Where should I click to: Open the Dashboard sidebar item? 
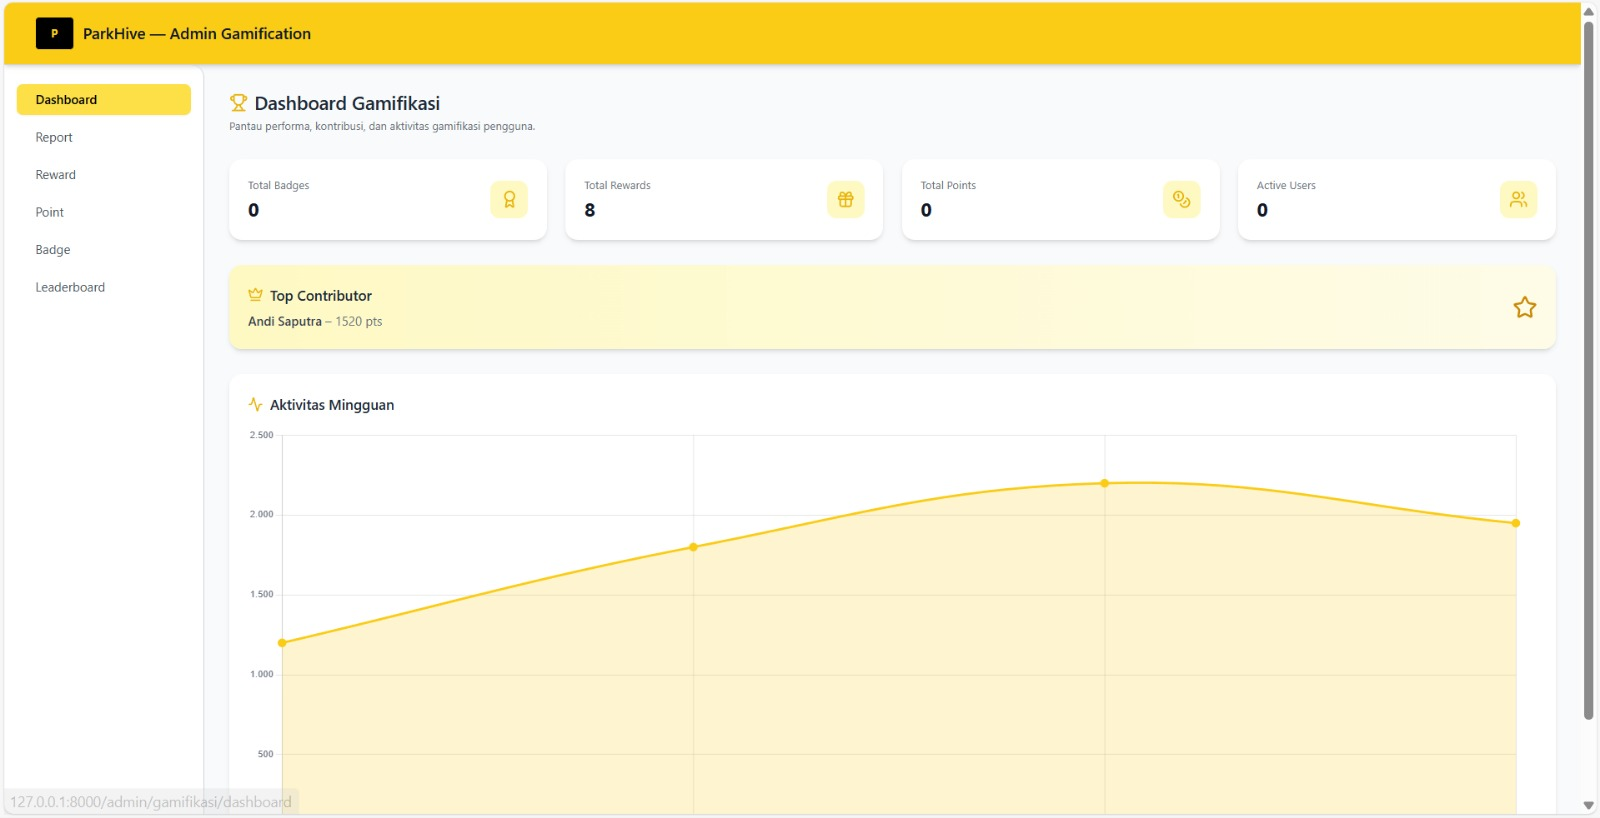(104, 100)
